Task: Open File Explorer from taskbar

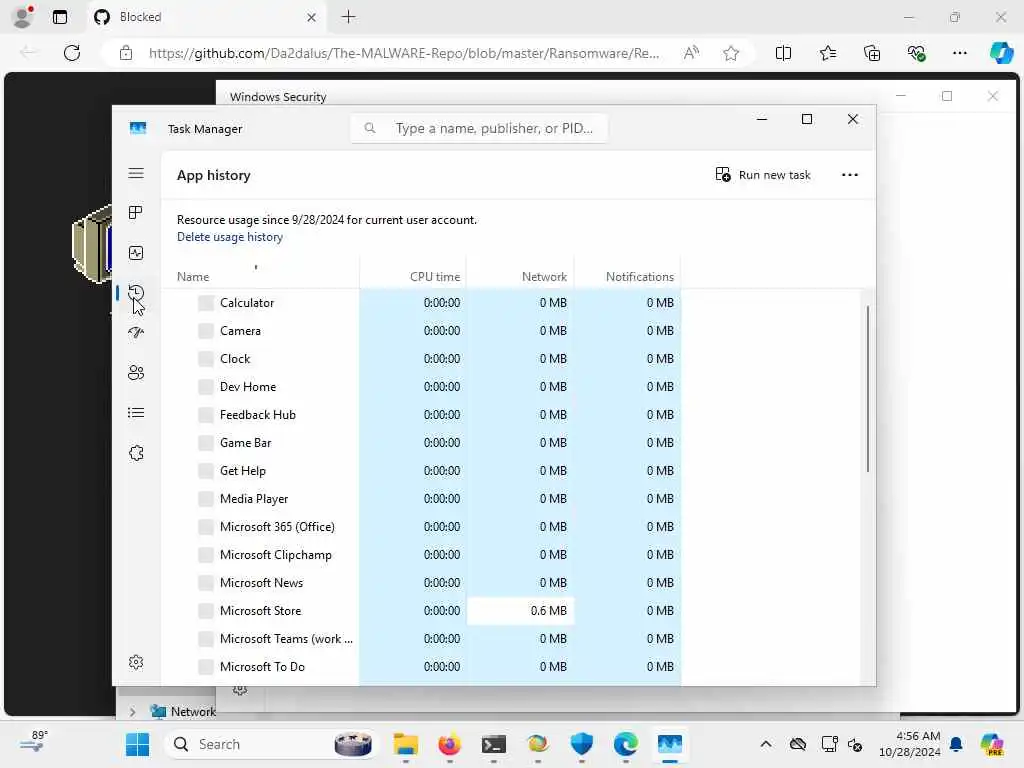Action: coord(406,744)
